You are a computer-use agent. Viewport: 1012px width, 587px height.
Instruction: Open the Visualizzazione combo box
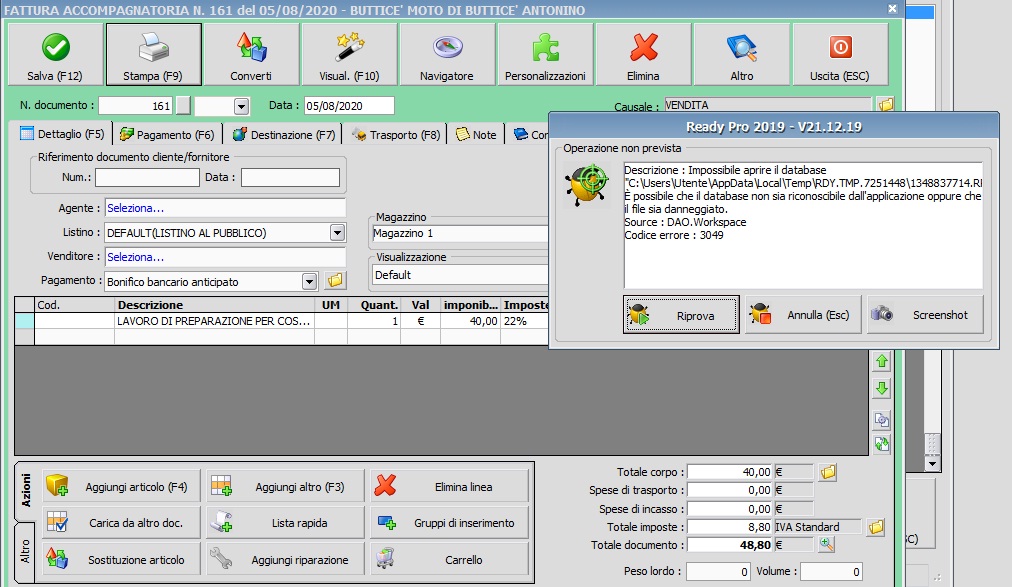tap(460, 275)
